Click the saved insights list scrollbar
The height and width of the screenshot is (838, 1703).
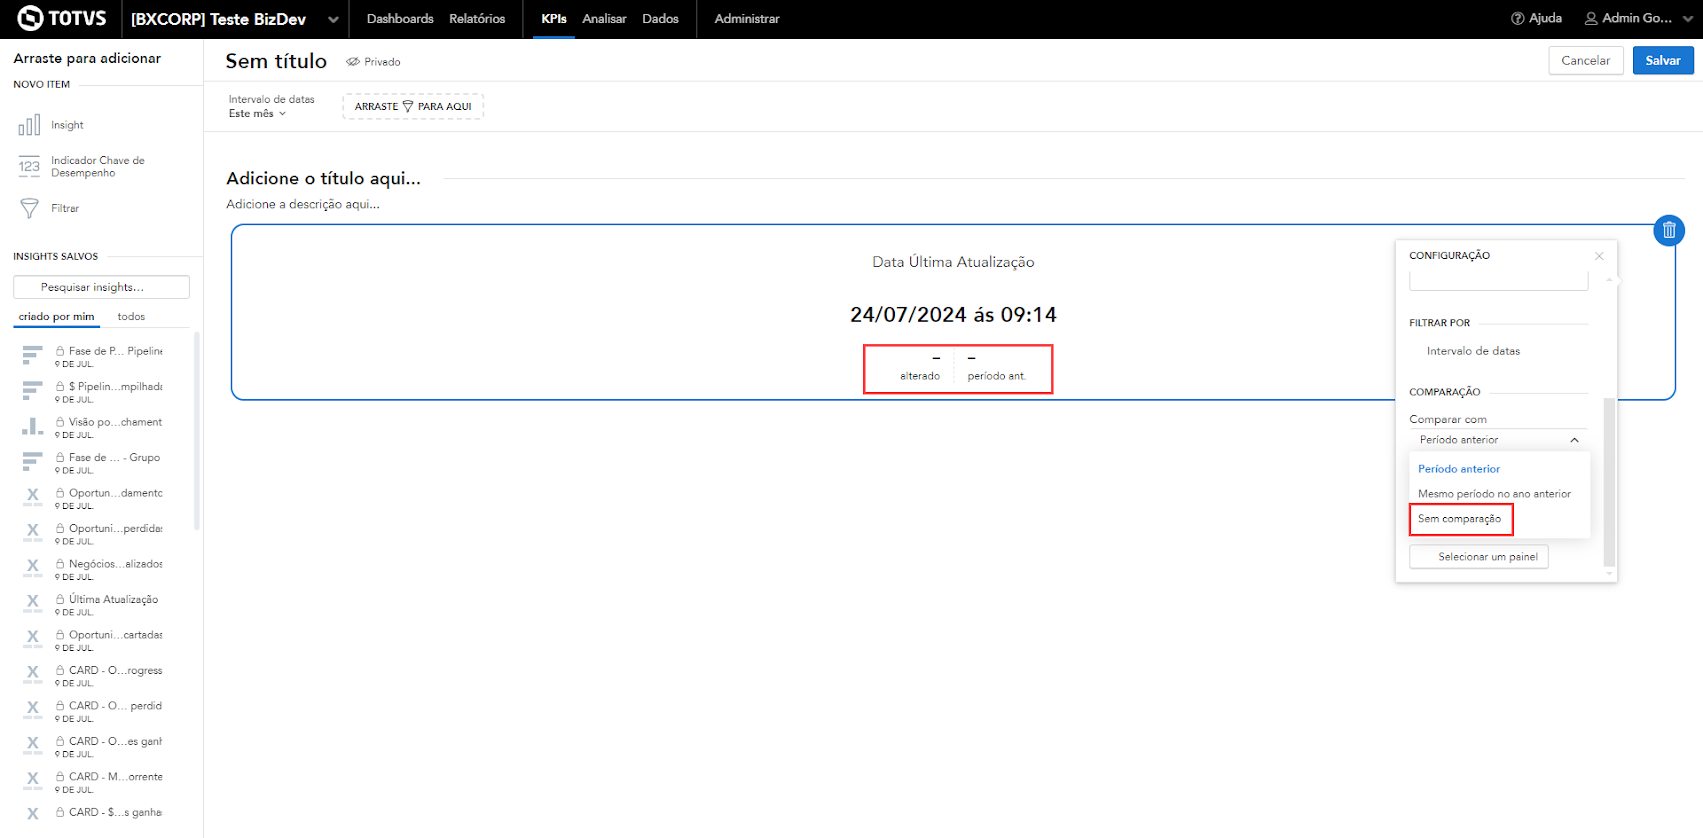[197, 430]
